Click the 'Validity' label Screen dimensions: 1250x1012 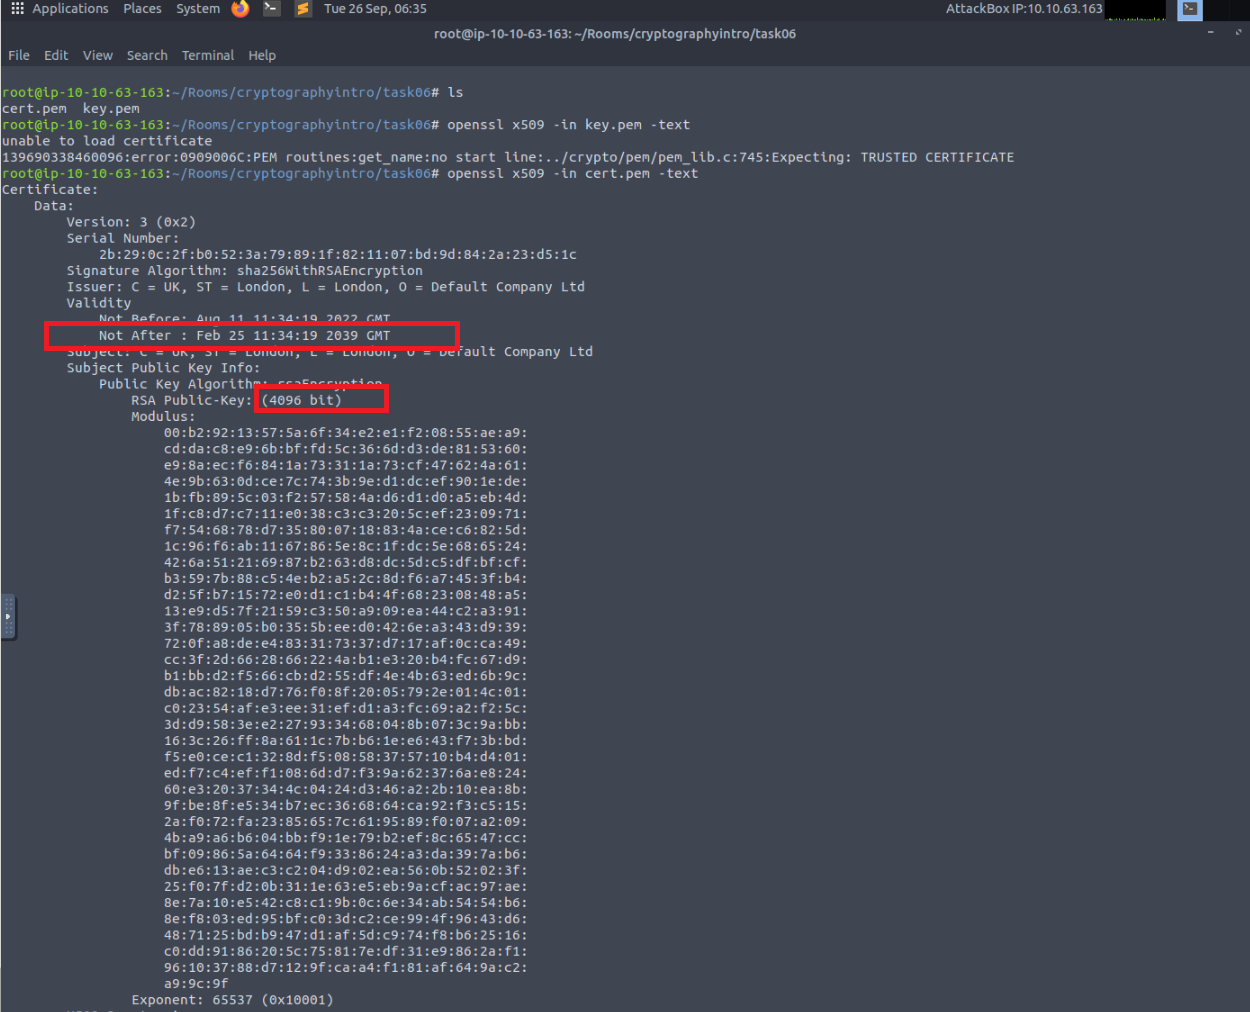coord(99,303)
